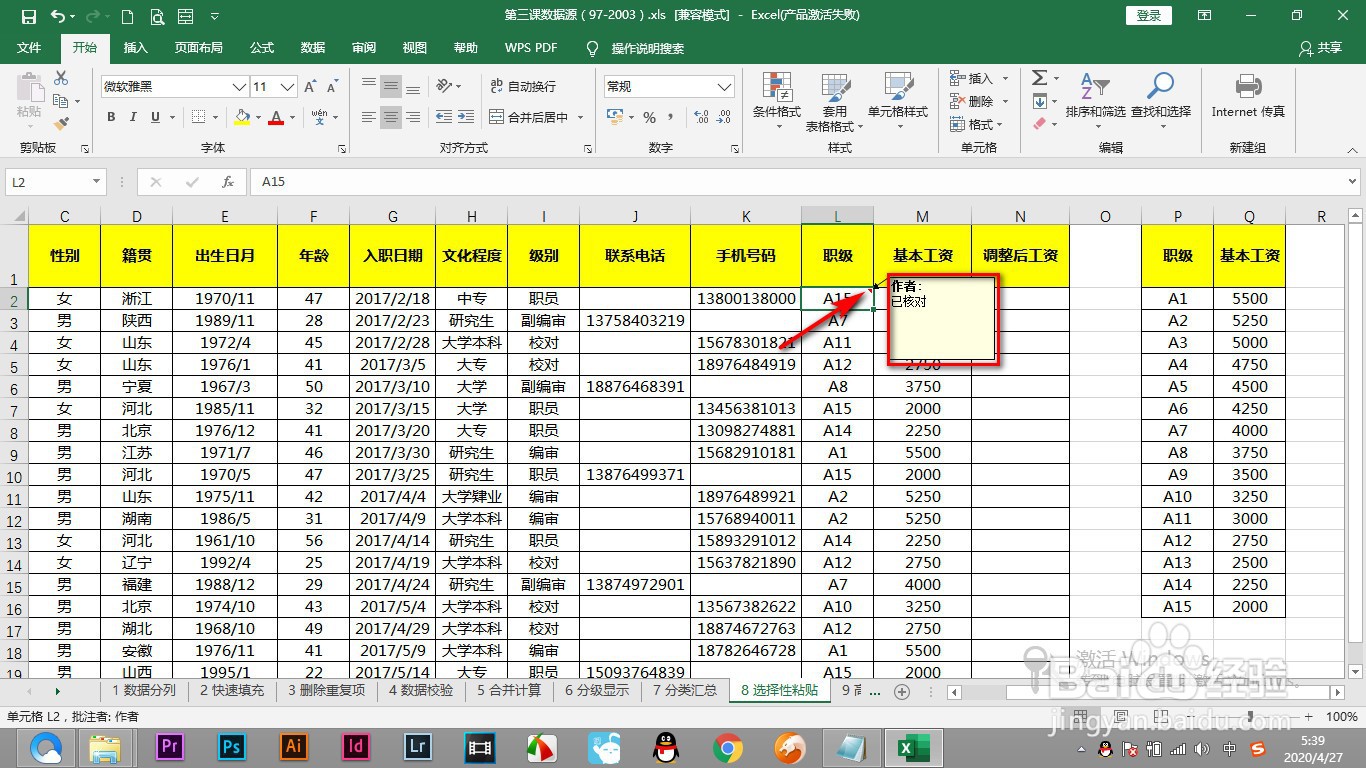Open the fill color dropdown arrow

pyautogui.click(x=258, y=117)
